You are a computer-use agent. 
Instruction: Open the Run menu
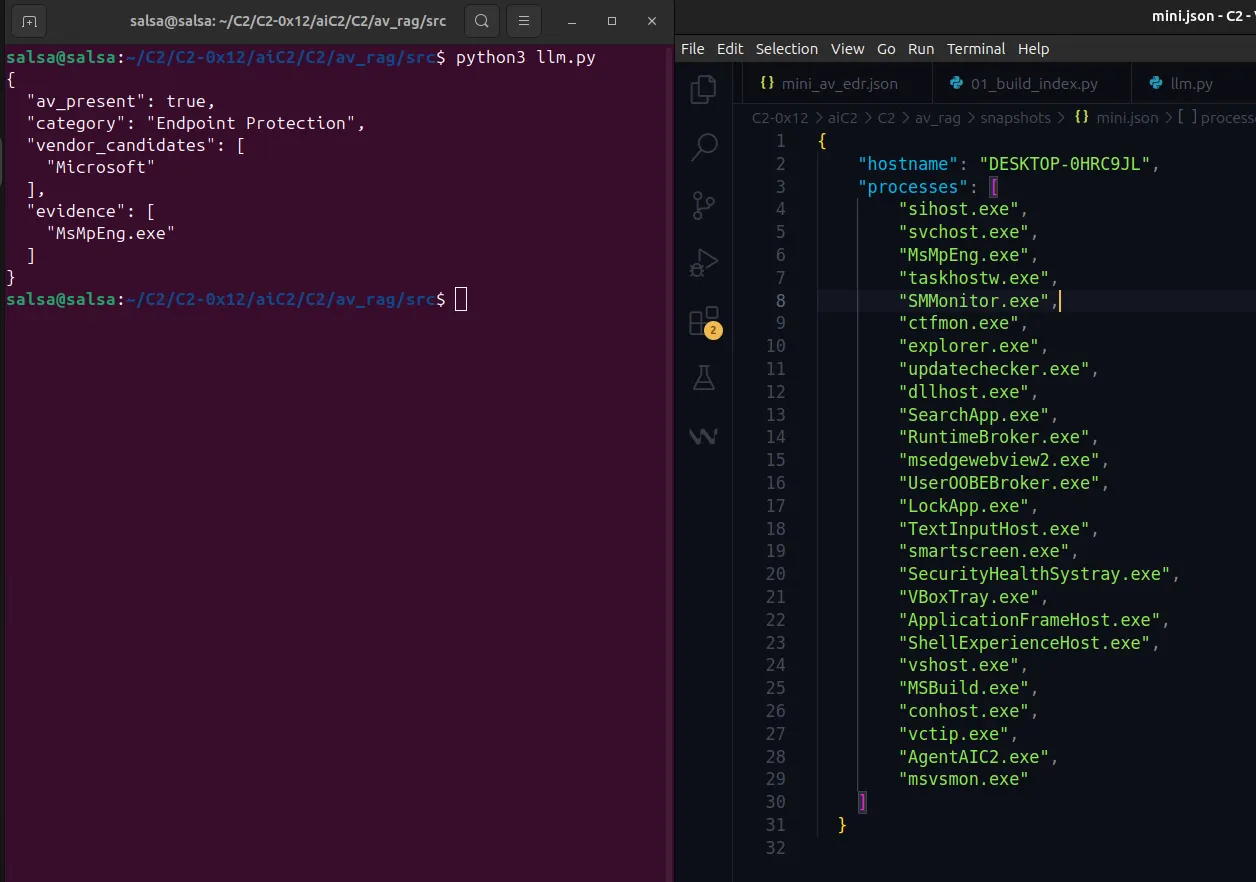pos(921,48)
